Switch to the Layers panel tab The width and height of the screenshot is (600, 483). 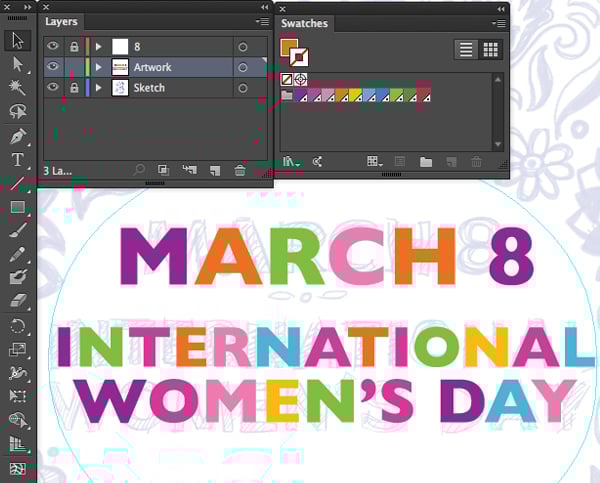pos(61,21)
